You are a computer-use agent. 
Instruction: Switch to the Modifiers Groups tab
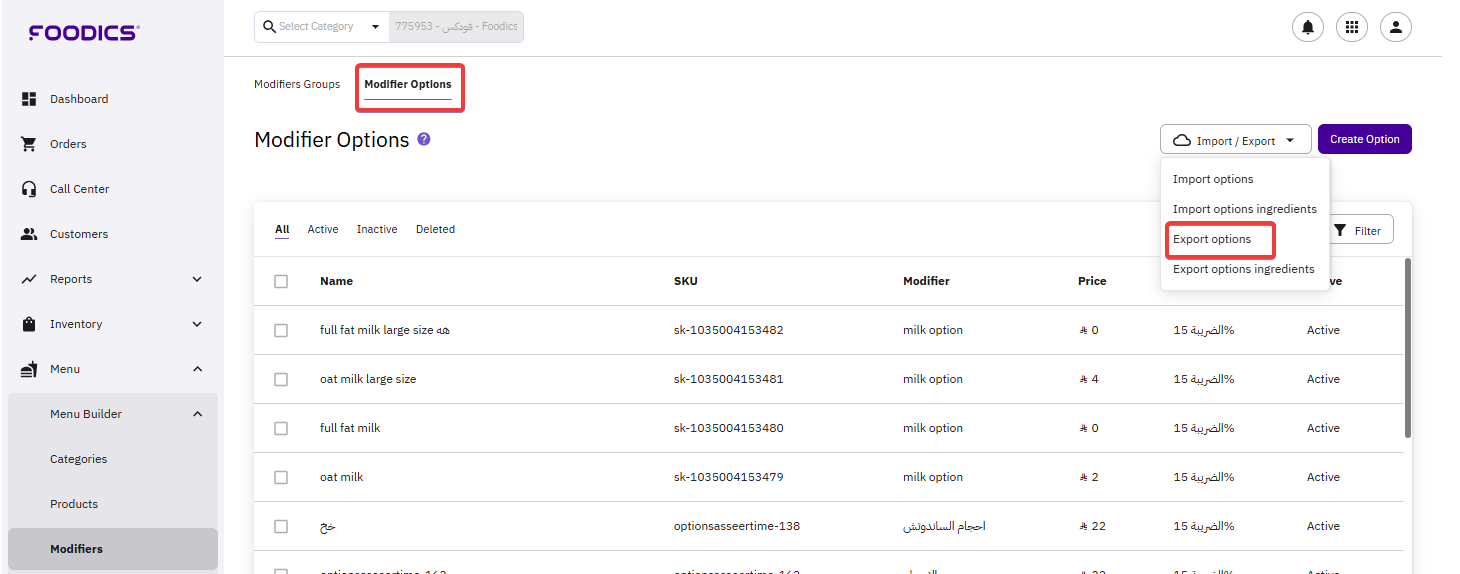coord(297,85)
